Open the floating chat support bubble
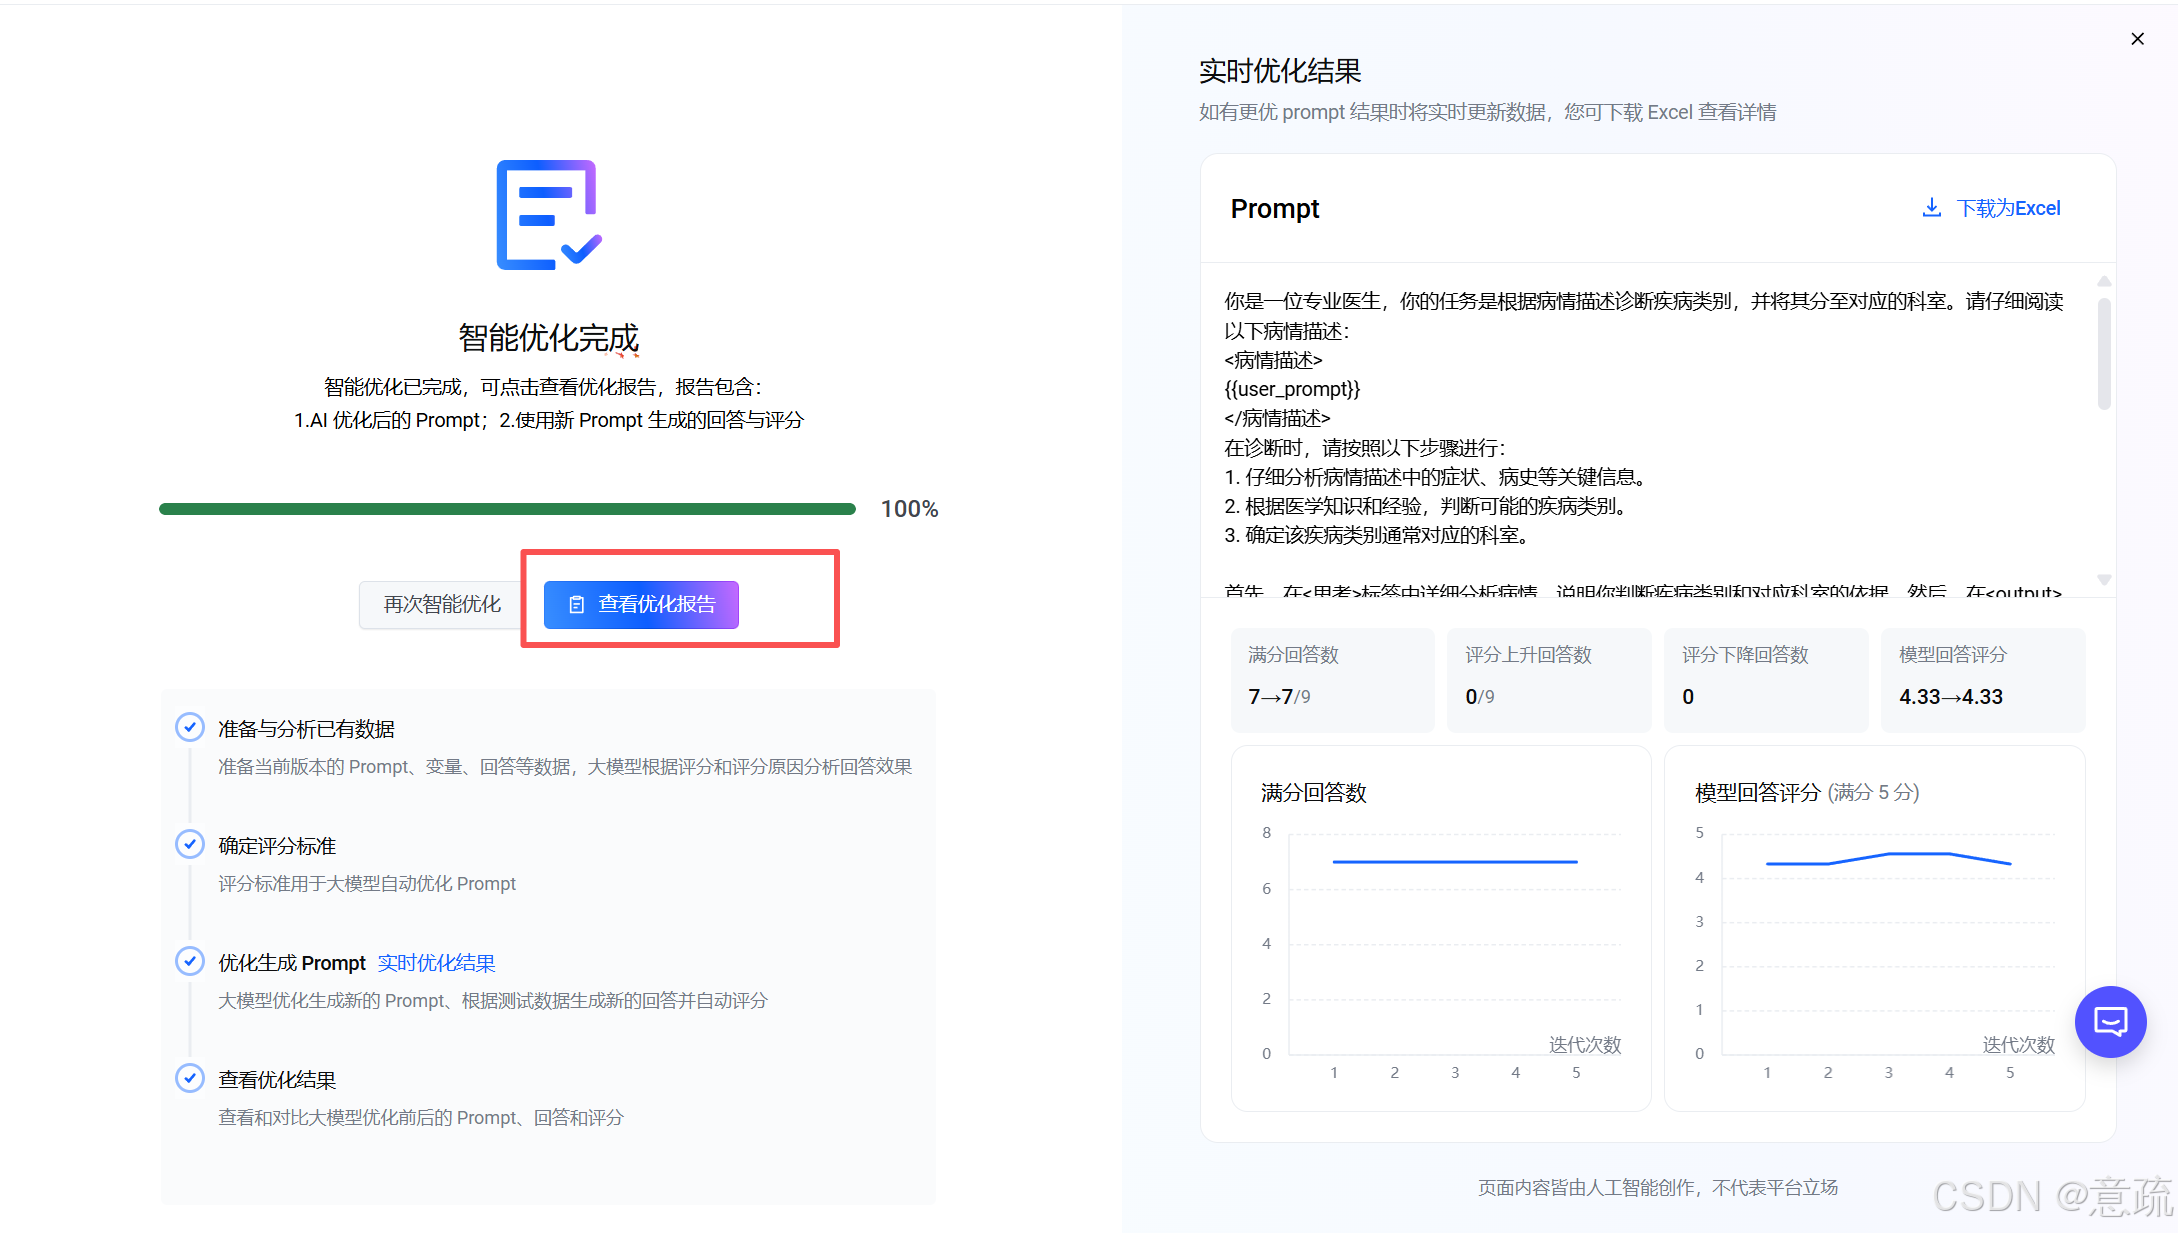 pos(2110,1021)
